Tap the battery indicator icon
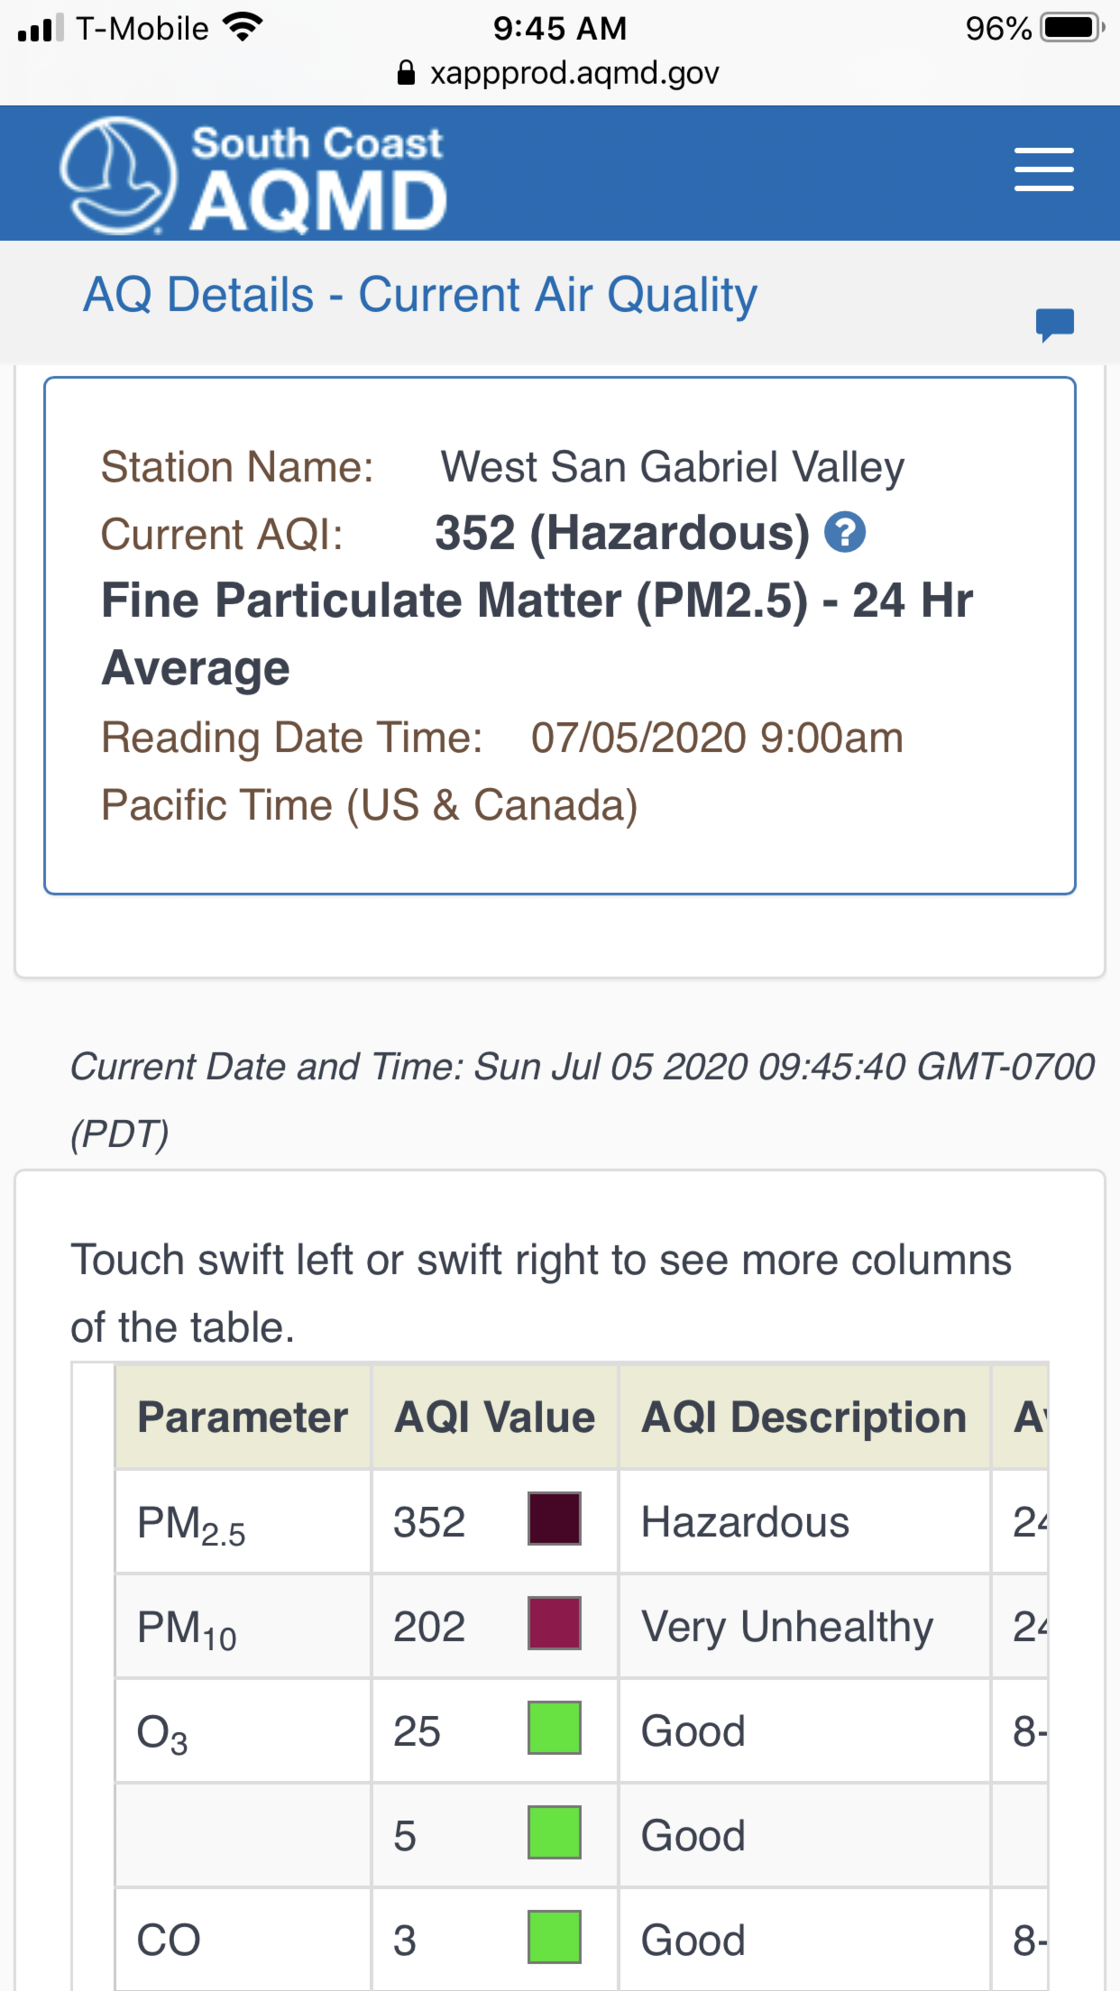This screenshot has width=1120, height=1991. [x=1073, y=27]
